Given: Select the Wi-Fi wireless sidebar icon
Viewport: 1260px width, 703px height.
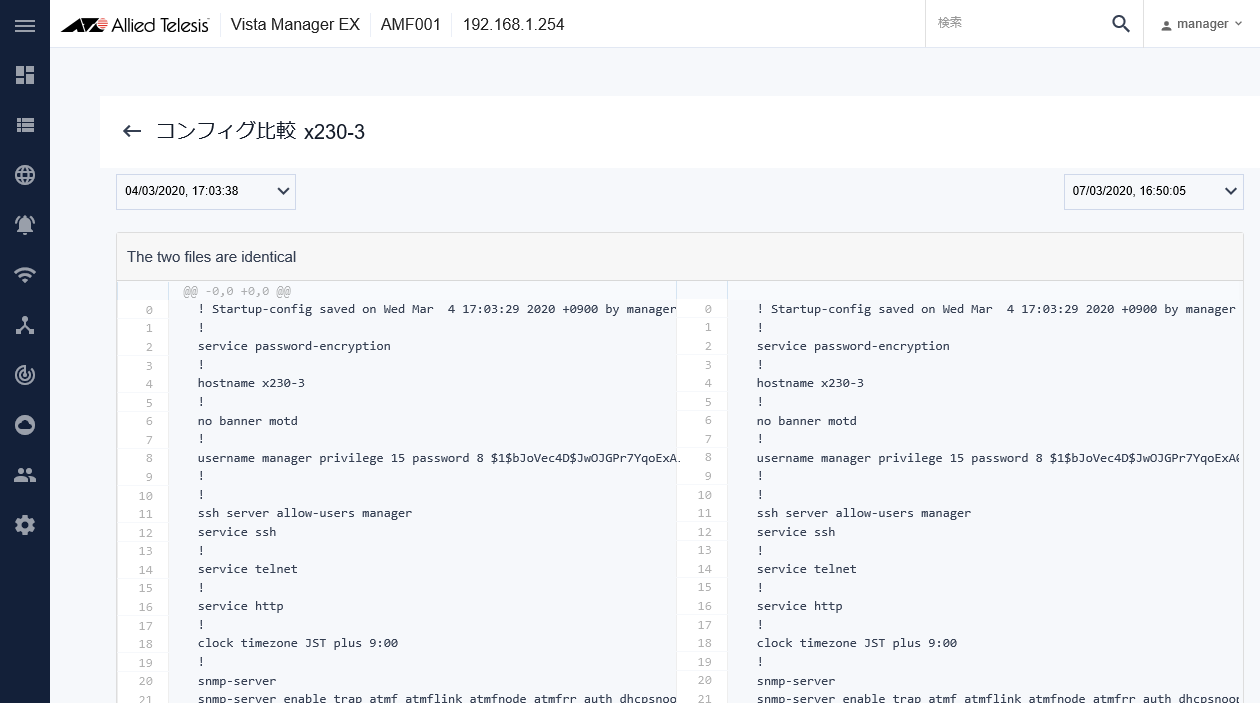Looking at the screenshot, I should (25, 275).
